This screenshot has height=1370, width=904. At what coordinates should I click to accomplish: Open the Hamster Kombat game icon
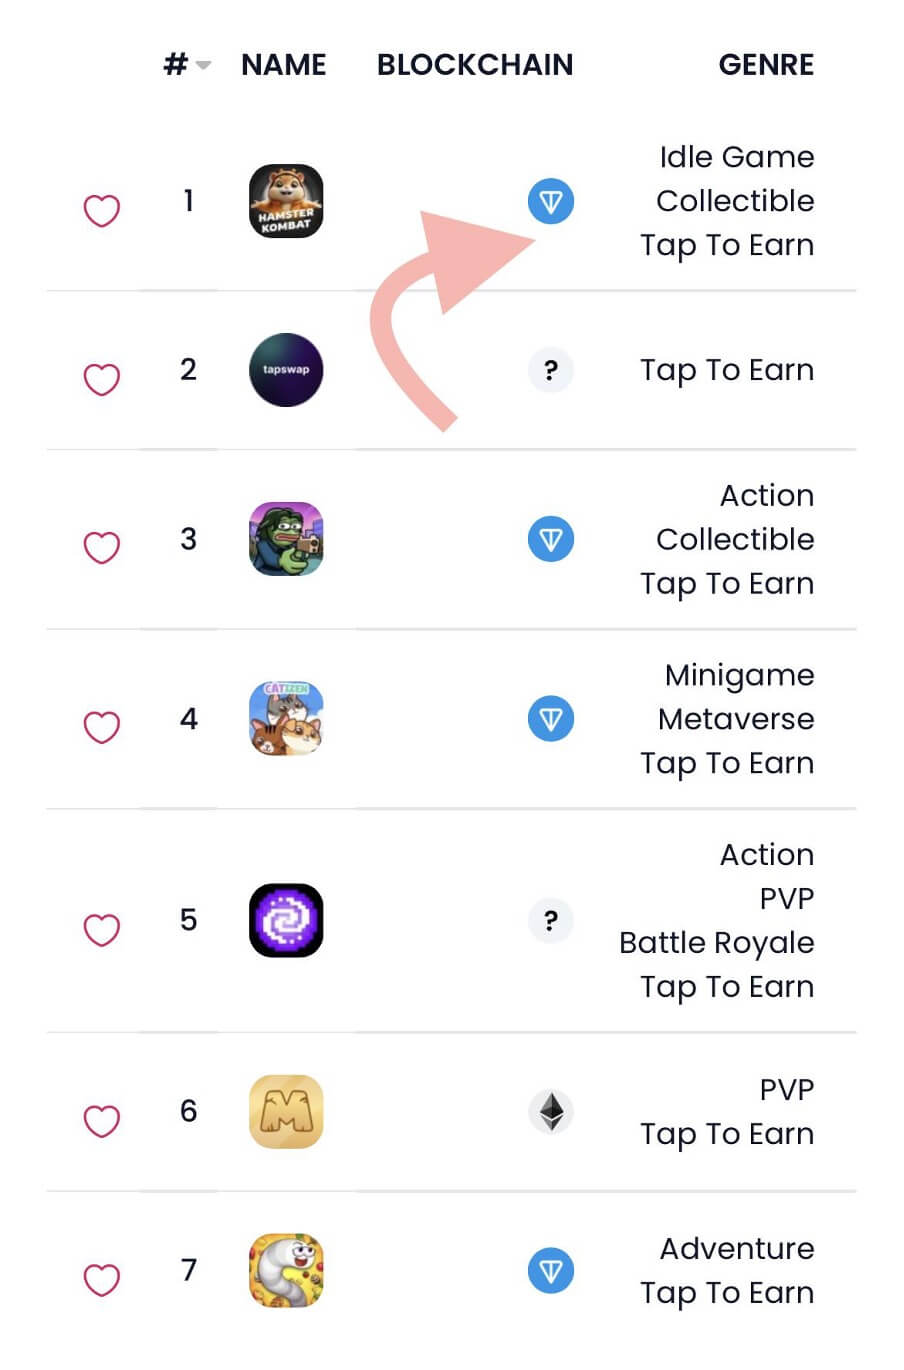tap(286, 201)
